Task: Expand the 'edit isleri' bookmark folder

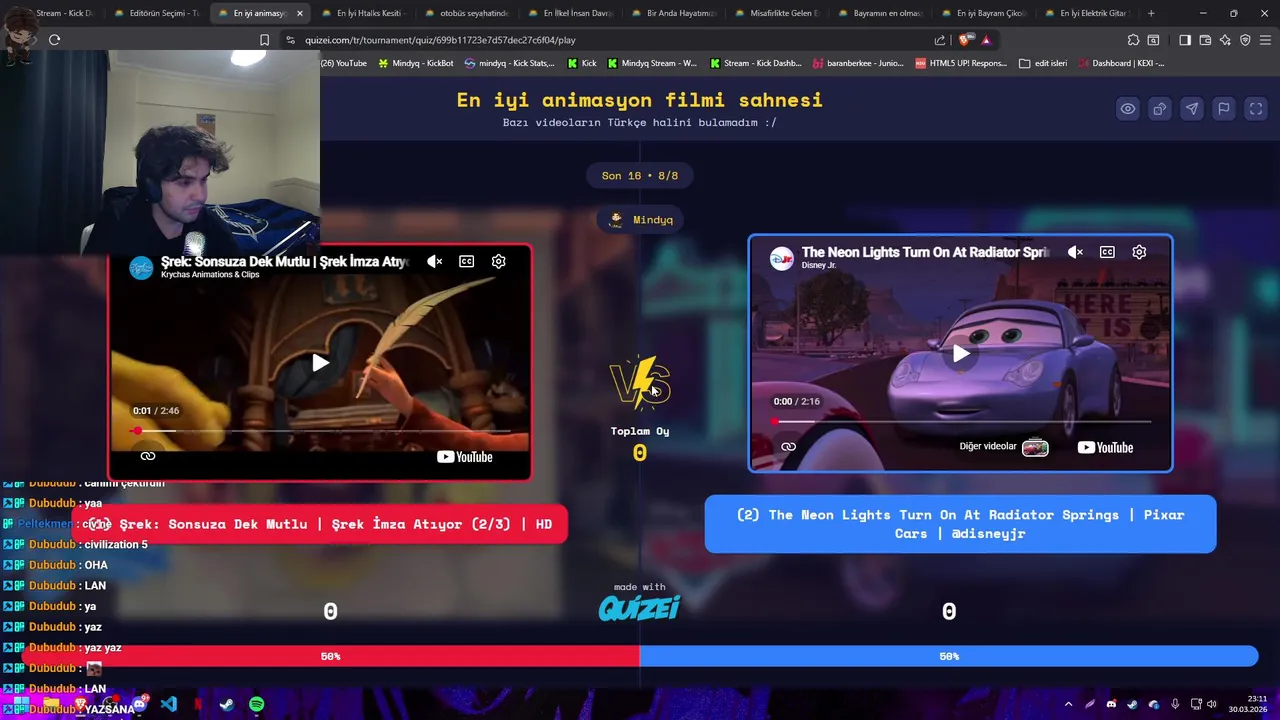Action: pos(1043,63)
